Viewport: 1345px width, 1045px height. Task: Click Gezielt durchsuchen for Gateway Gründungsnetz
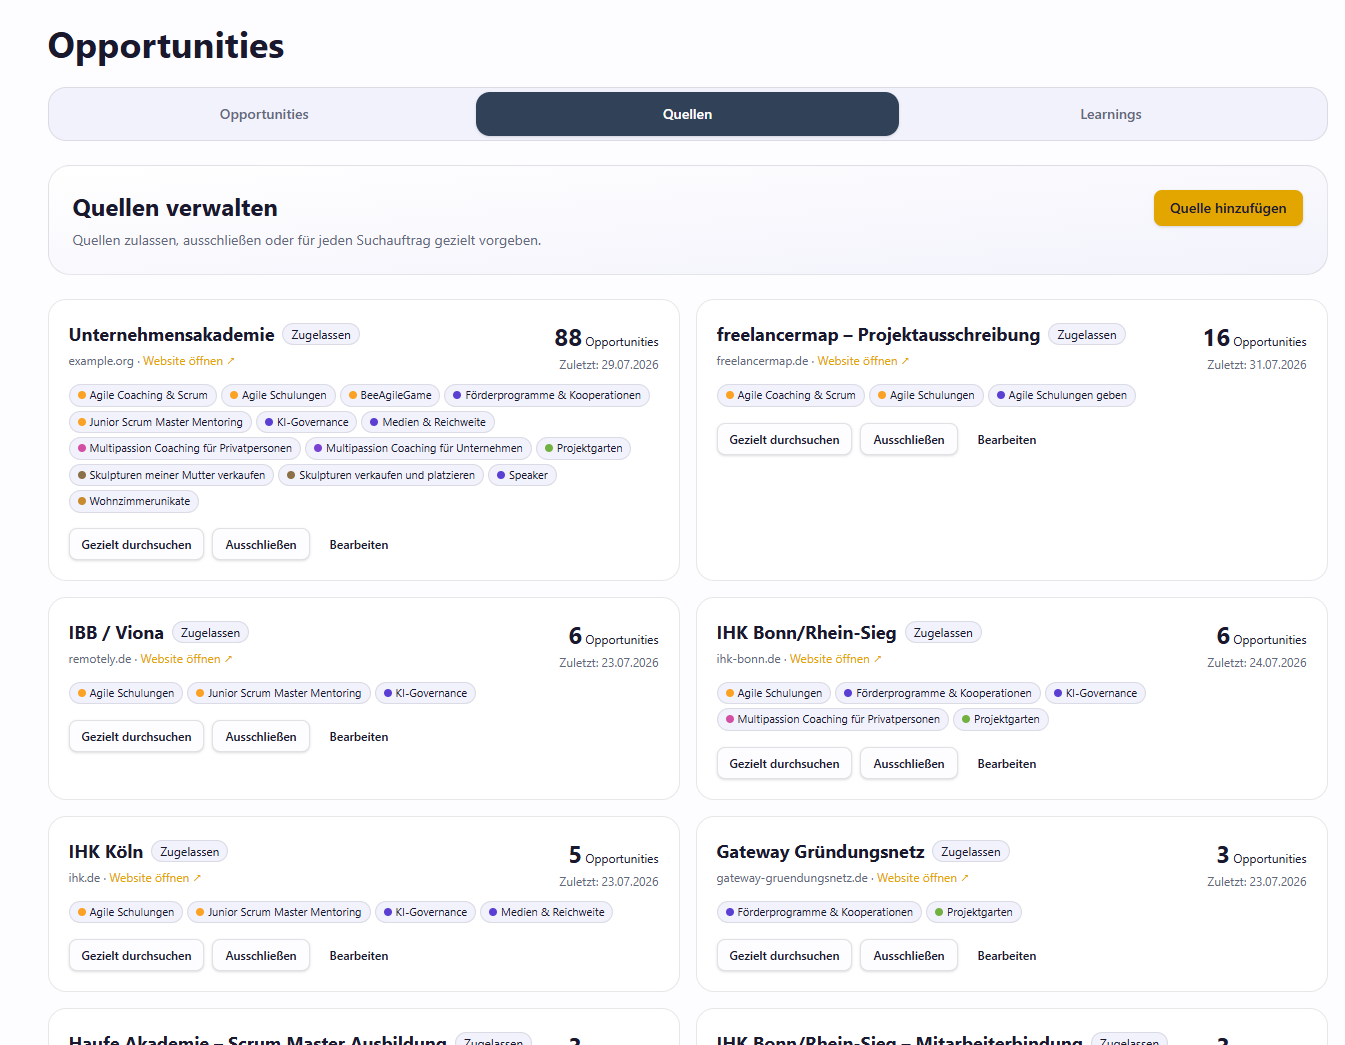point(784,956)
